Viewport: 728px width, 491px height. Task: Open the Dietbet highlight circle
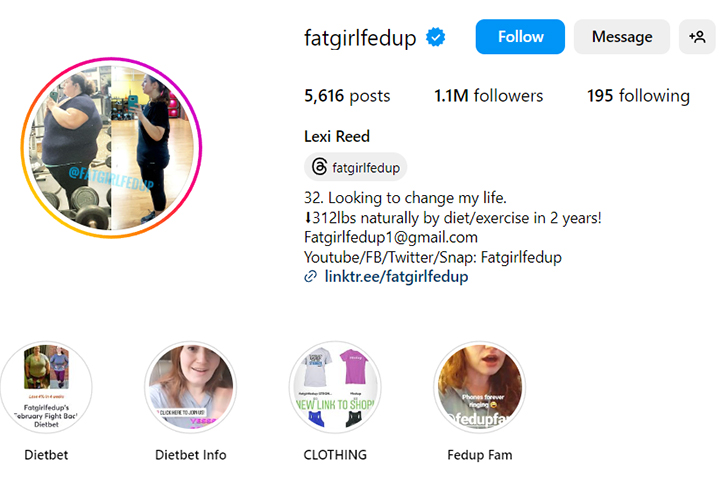tap(46, 387)
